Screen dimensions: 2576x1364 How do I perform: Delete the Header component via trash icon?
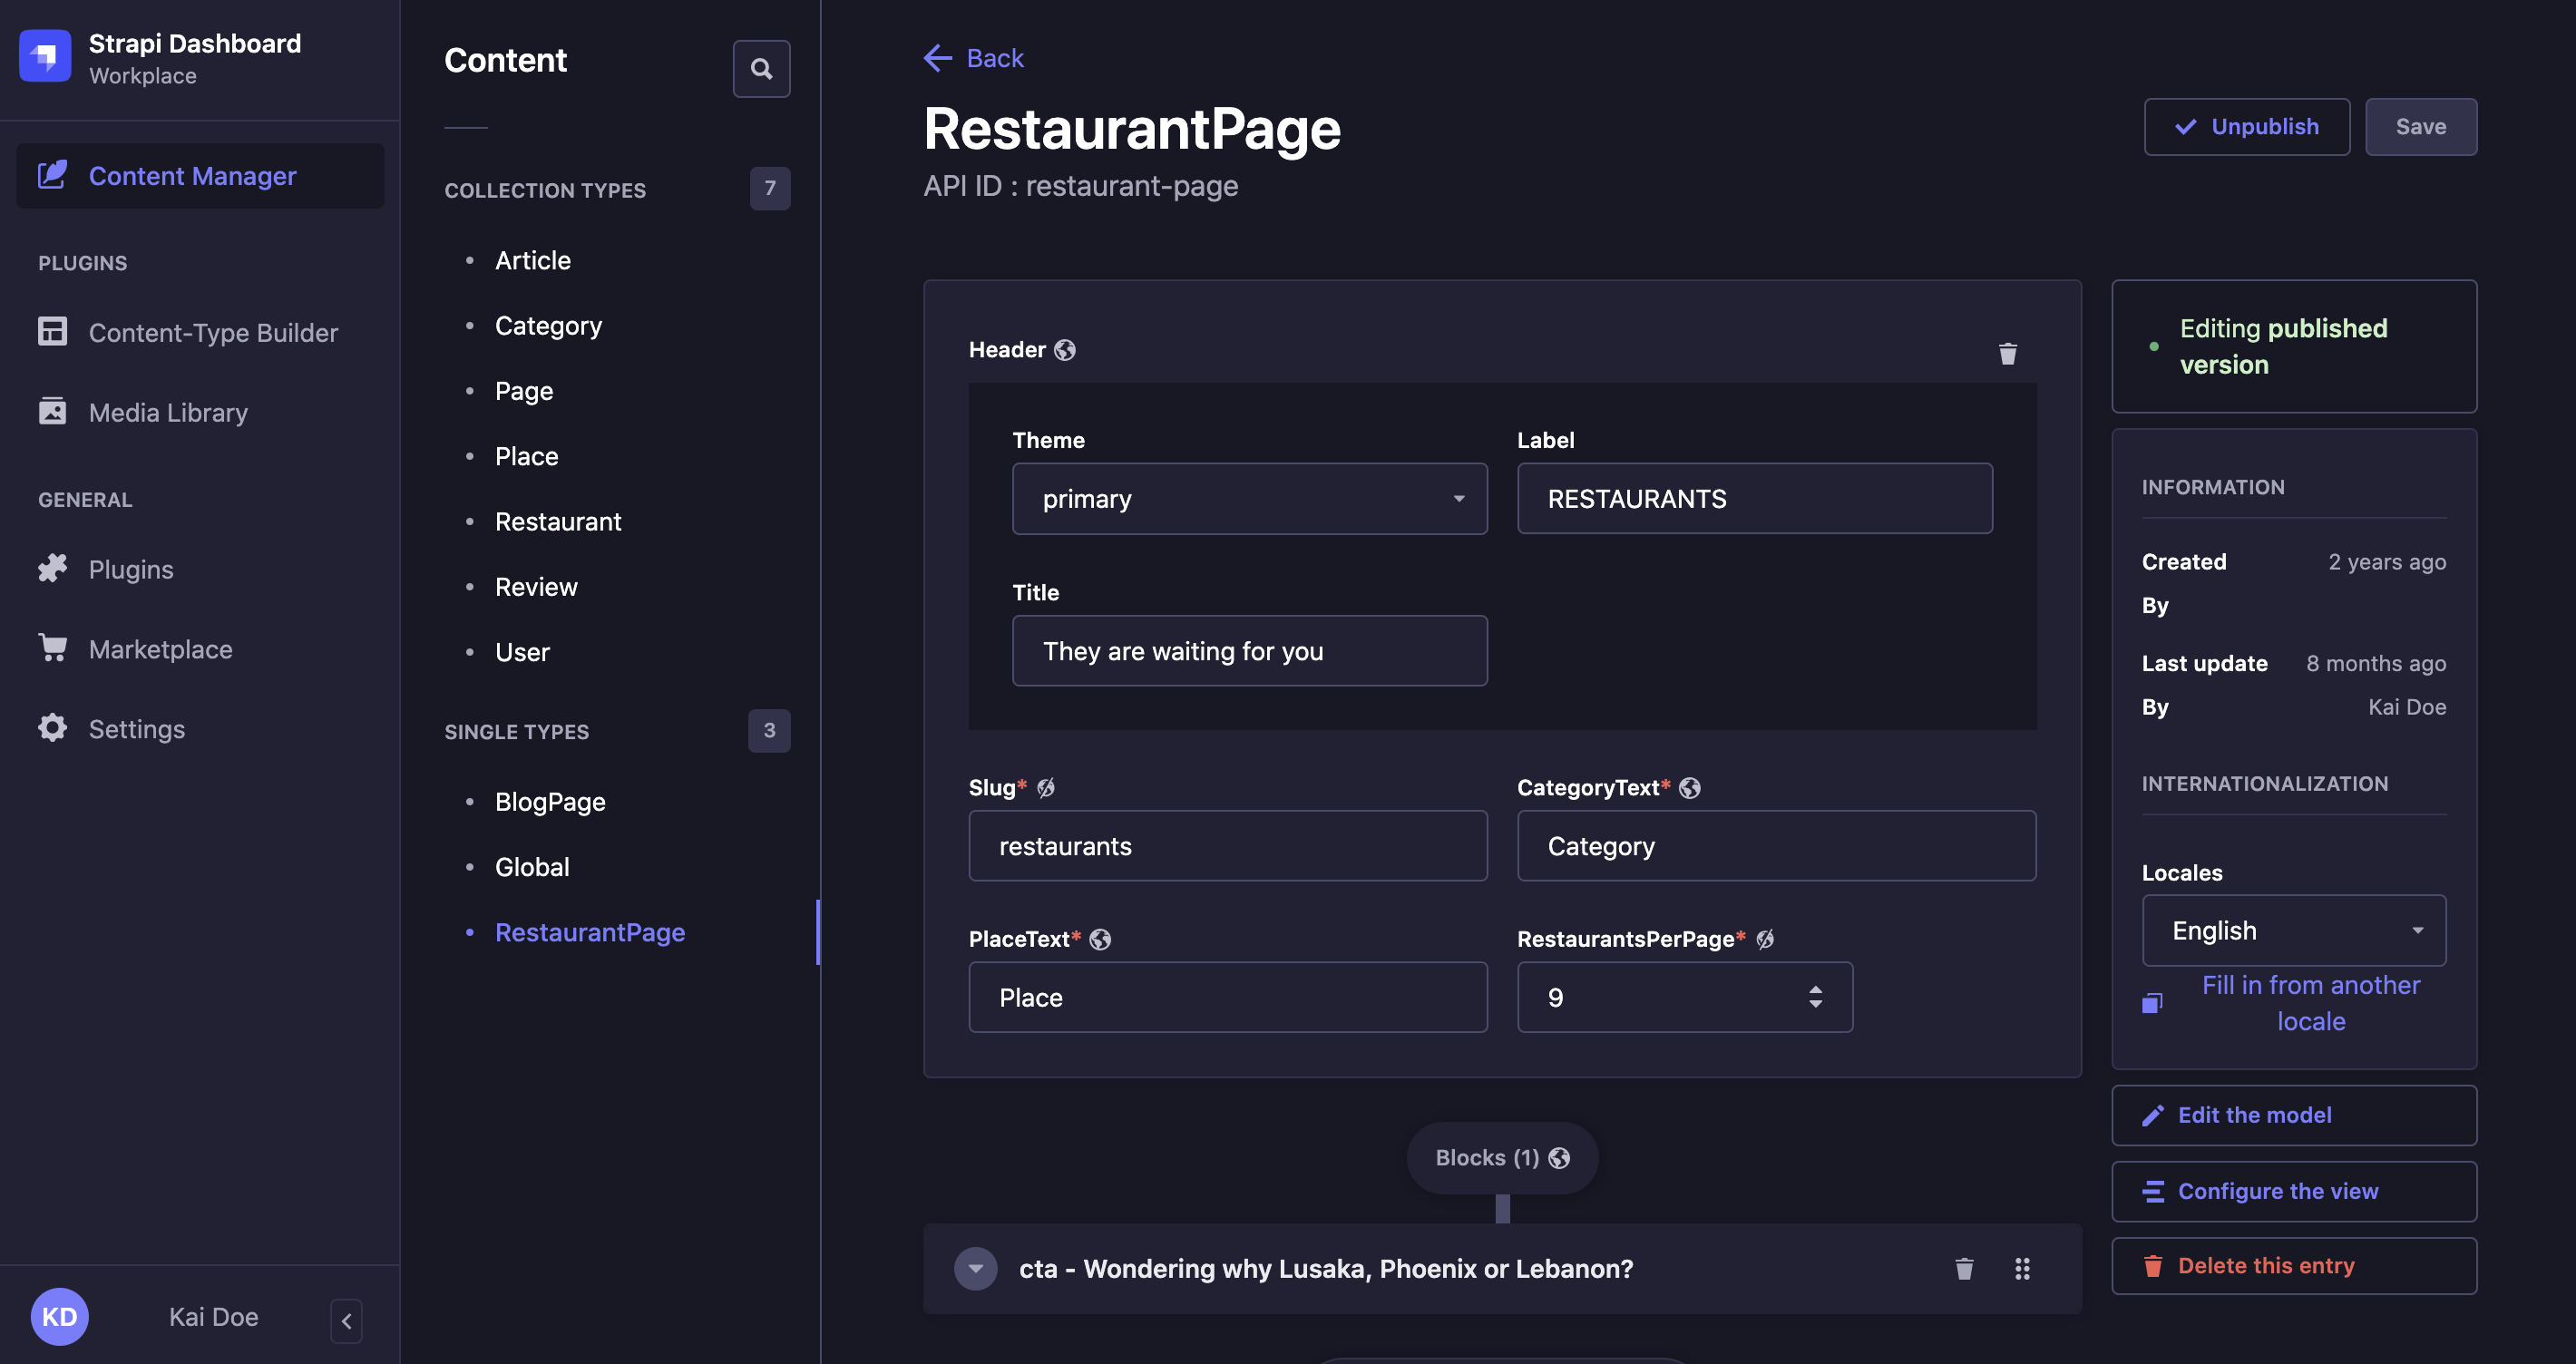click(2009, 353)
